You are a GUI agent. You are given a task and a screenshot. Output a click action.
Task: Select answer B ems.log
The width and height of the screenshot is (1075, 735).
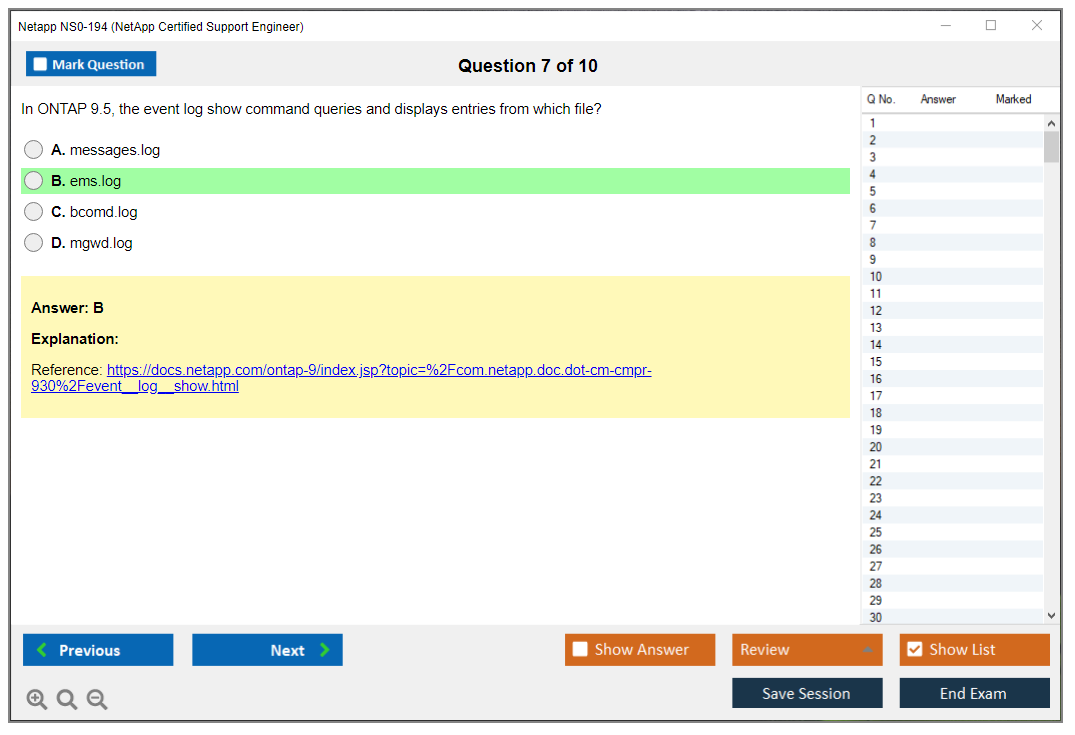point(34,181)
